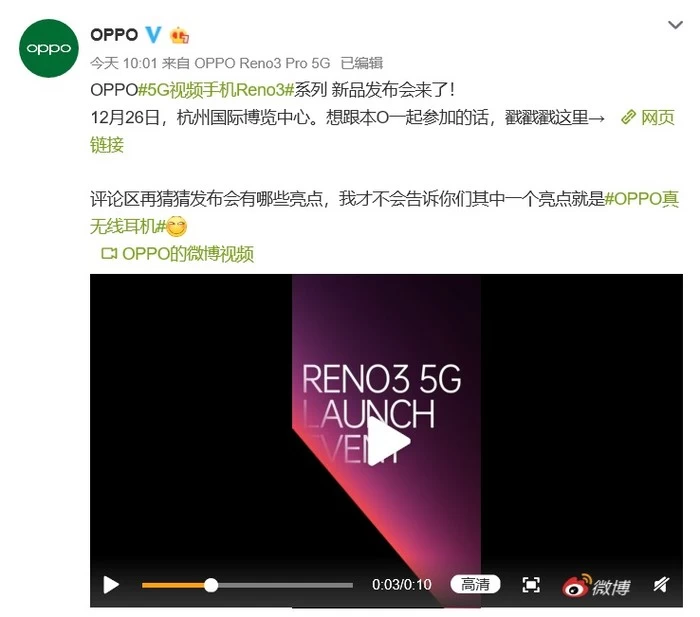Toggle fullscreen mode for the video

pos(531,584)
